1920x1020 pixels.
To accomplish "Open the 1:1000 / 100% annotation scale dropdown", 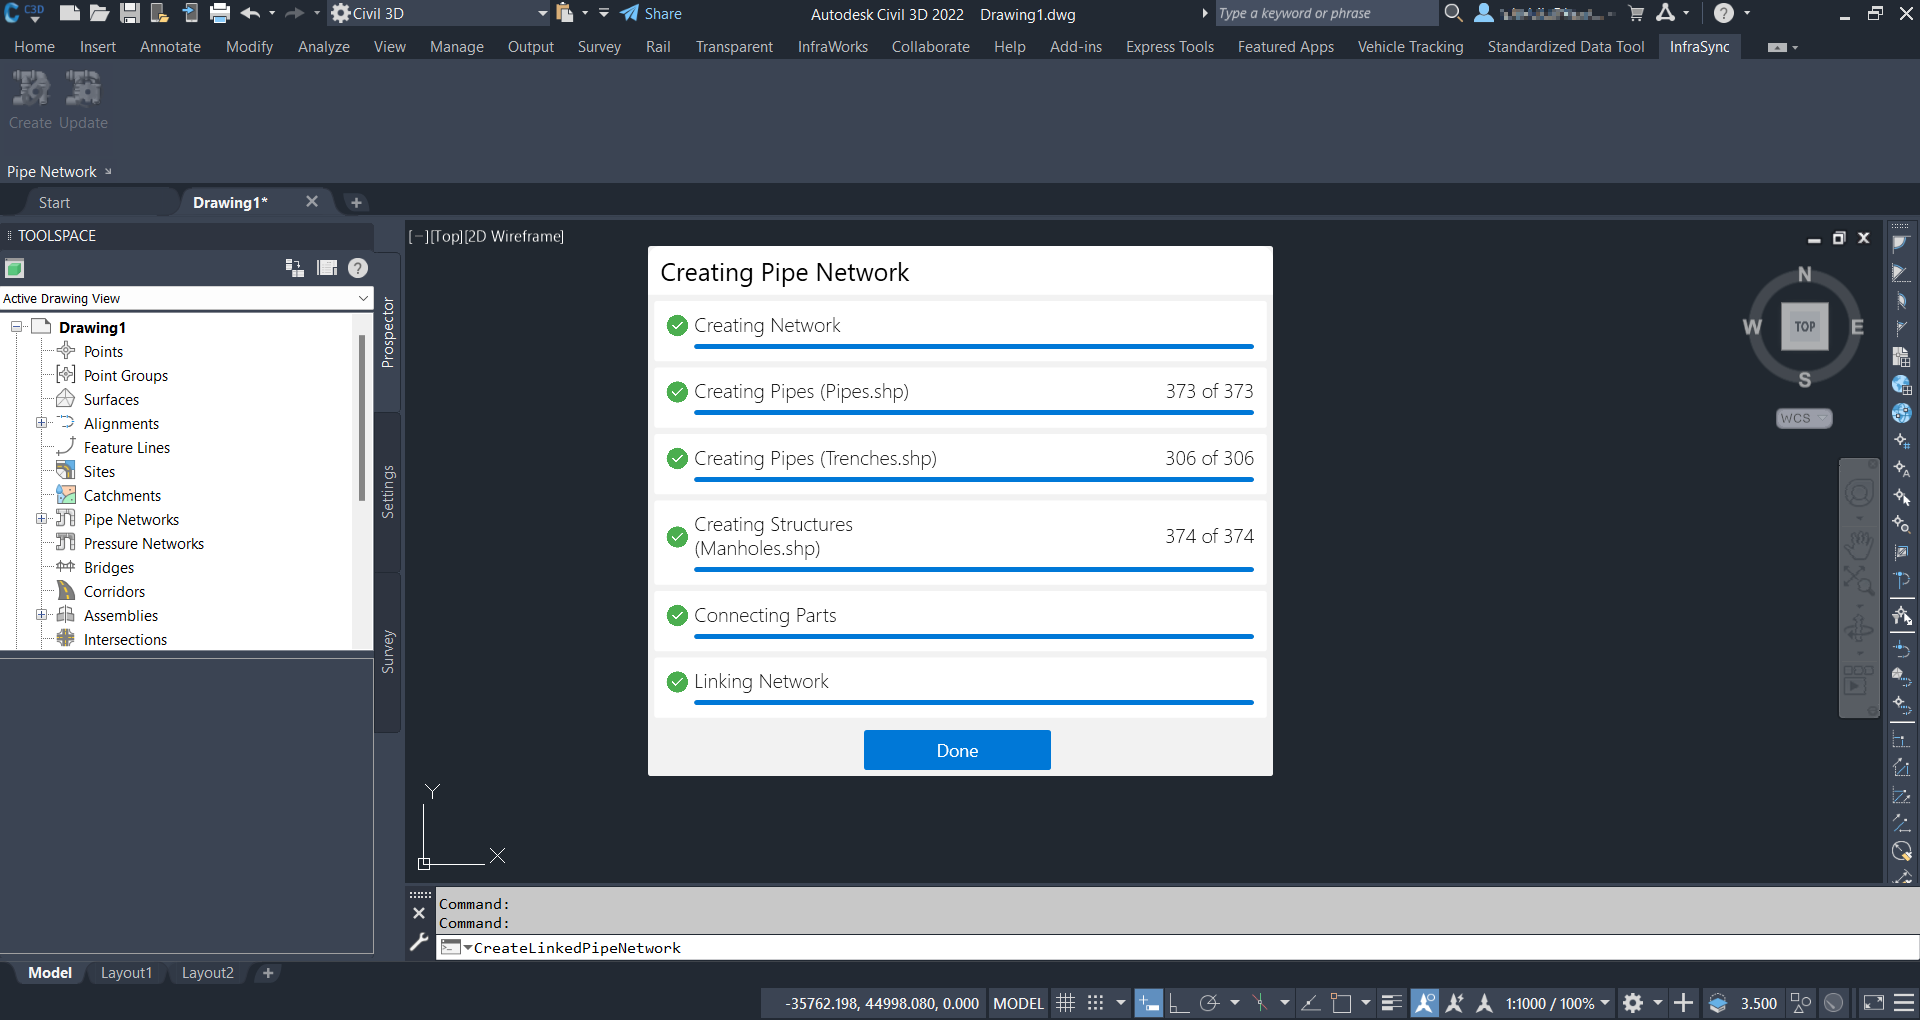I will [x=1557, y=1003].
